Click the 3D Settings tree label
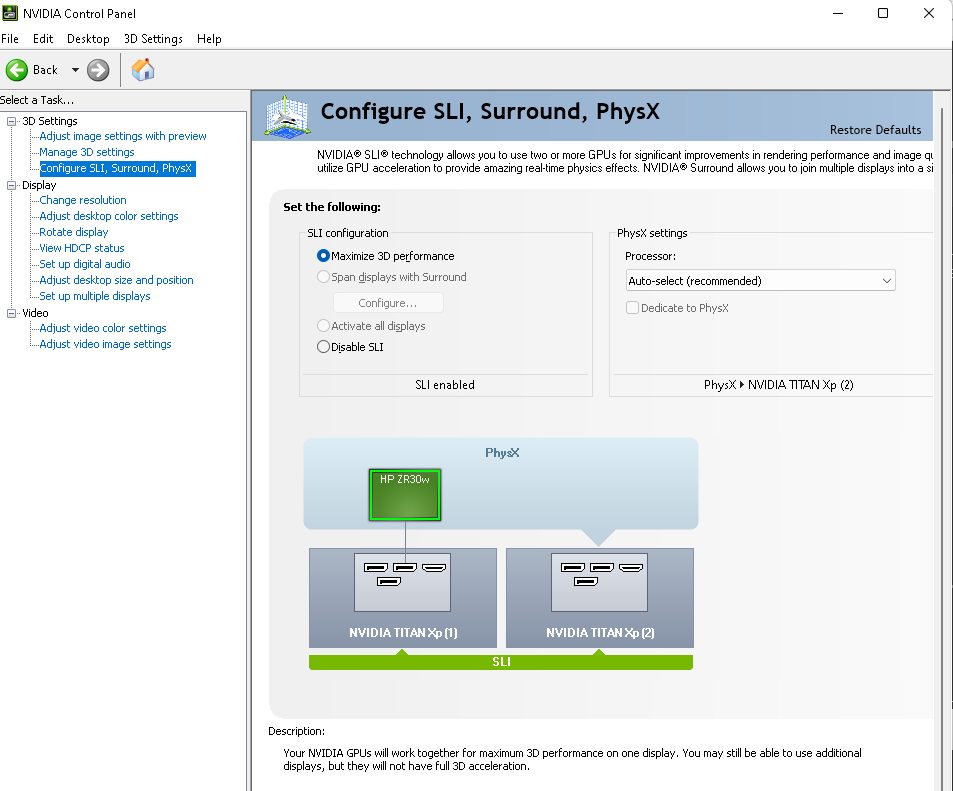This screenshot has width=953, height=791. tap(50, 121)
